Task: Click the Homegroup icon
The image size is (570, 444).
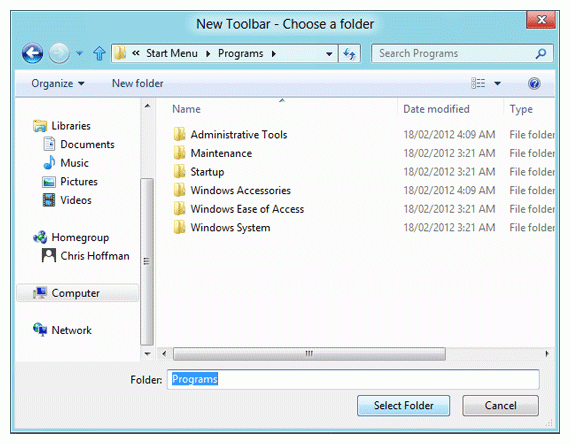Action: 40,237
